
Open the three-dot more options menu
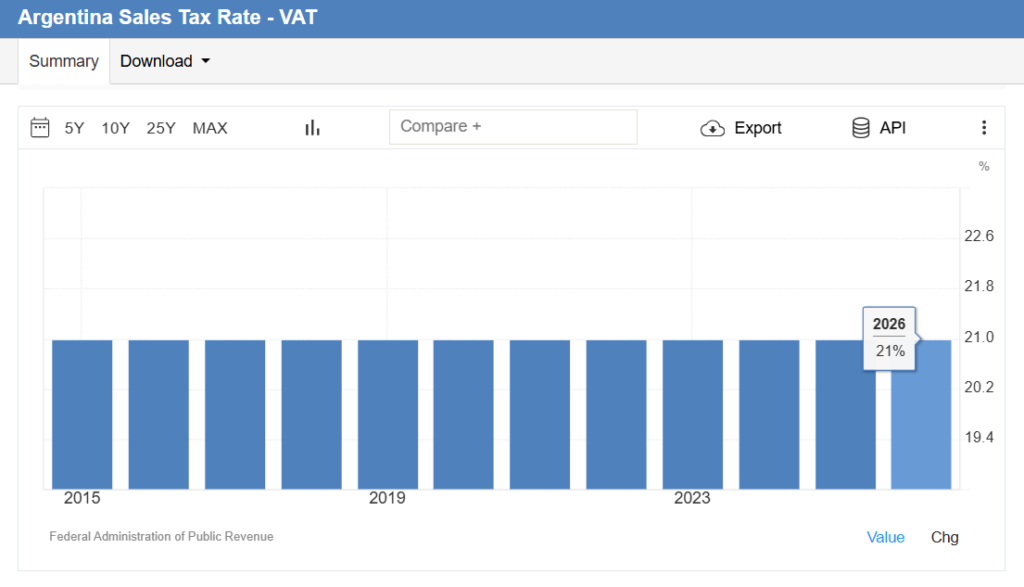tap(983, 127)
